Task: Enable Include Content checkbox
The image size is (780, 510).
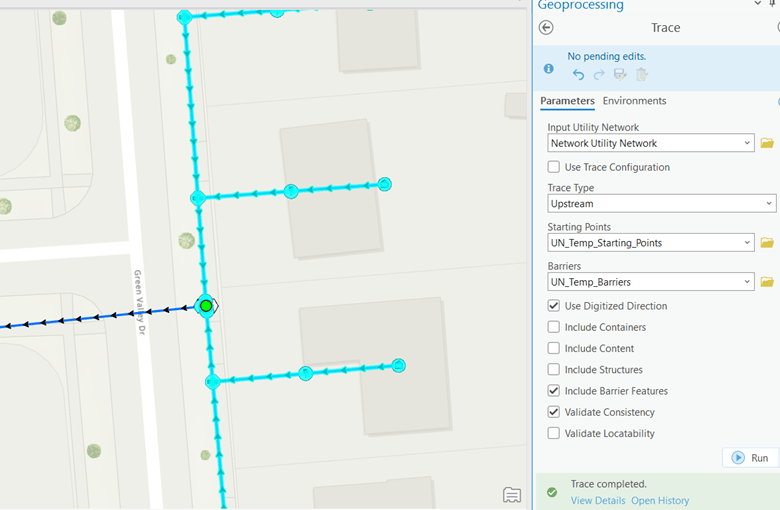Action: pos(554,348)
